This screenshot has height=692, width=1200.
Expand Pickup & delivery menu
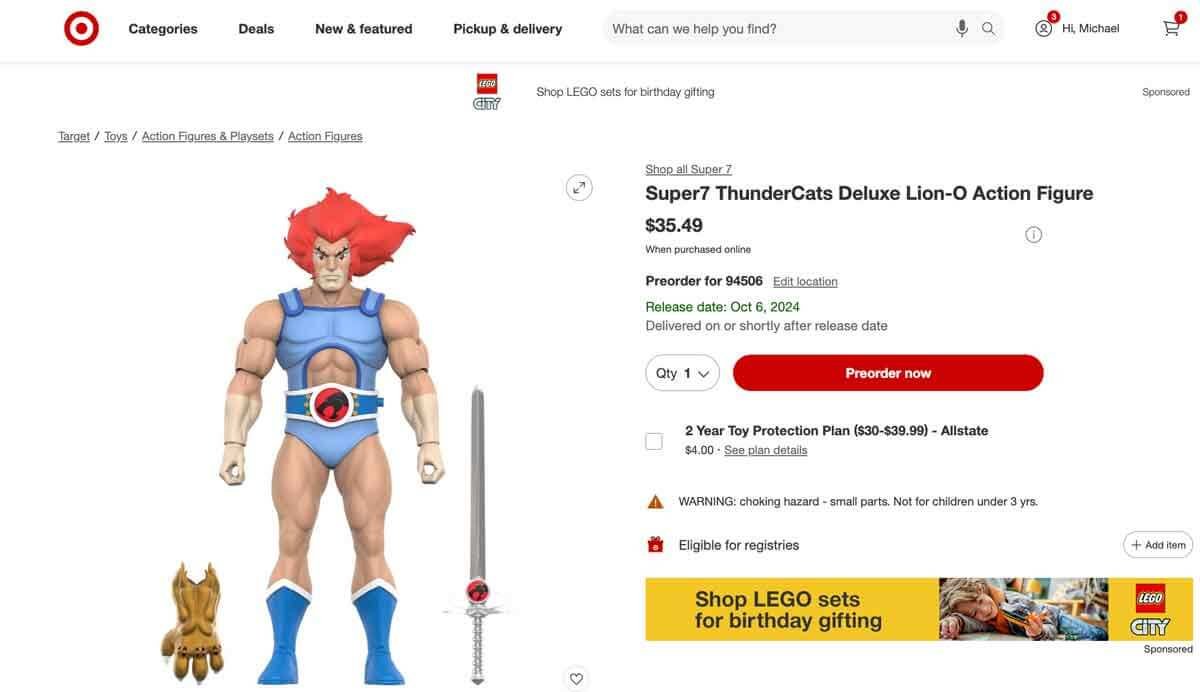click(507, 28)
